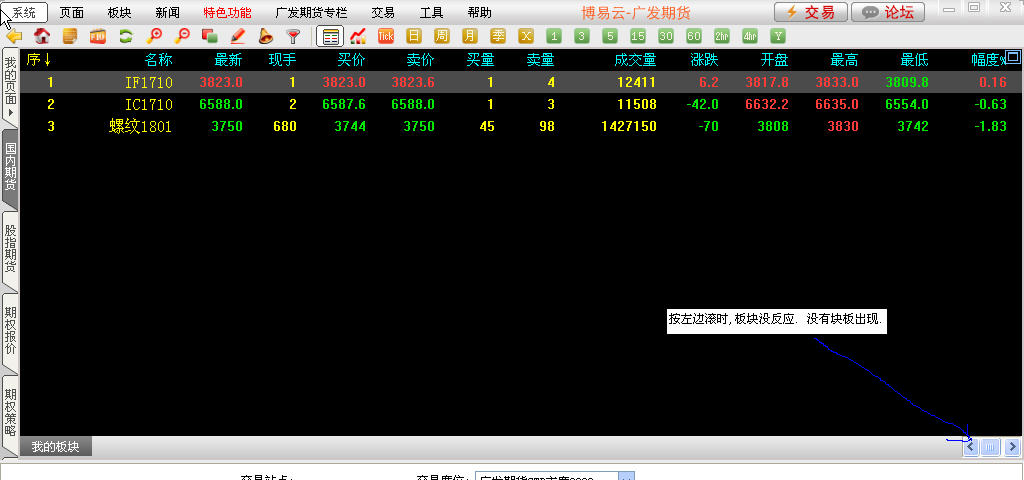Image resolution: width=1024 pixels, height=480 pixels.
Task: Sort by the 序 column header
Action: pyautogui.click(x=39, y=60)
